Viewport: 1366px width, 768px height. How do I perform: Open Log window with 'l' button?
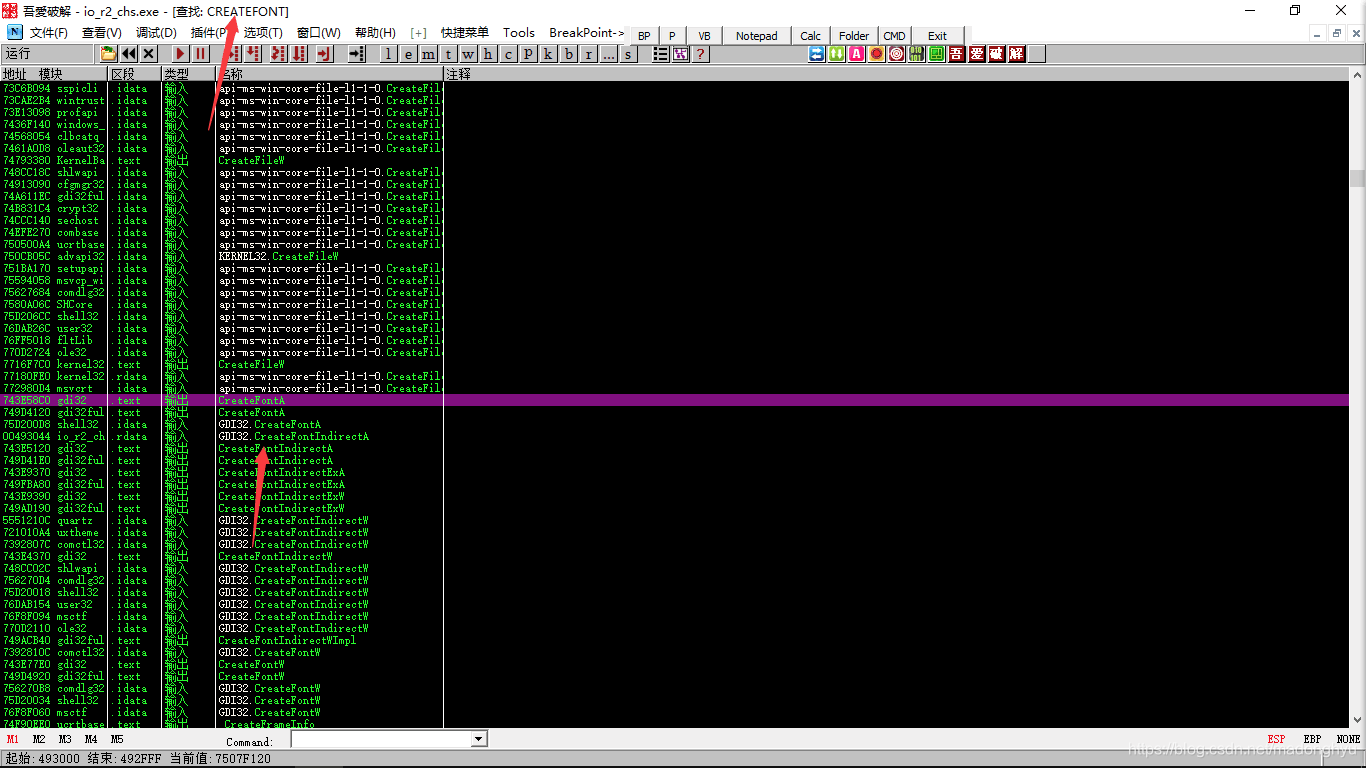pos(389,54)
